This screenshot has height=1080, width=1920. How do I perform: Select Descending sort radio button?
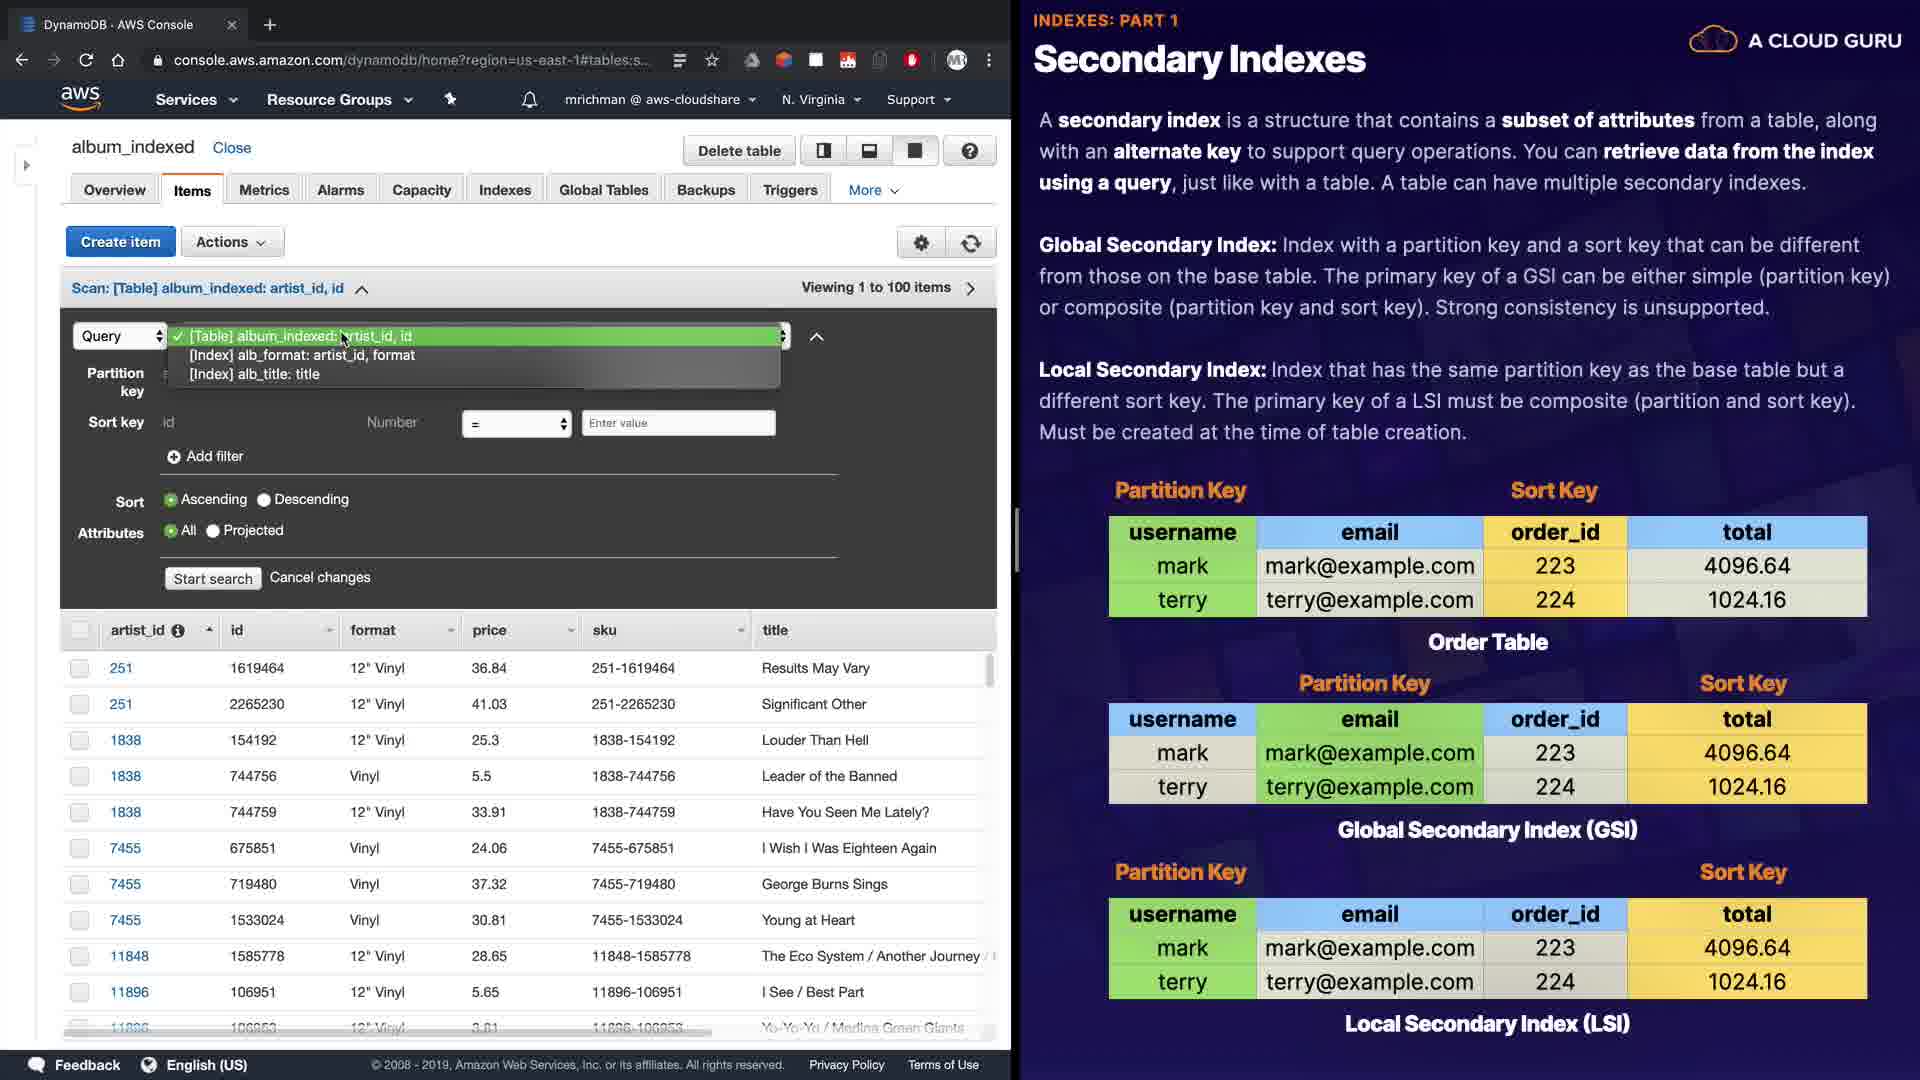264,500
